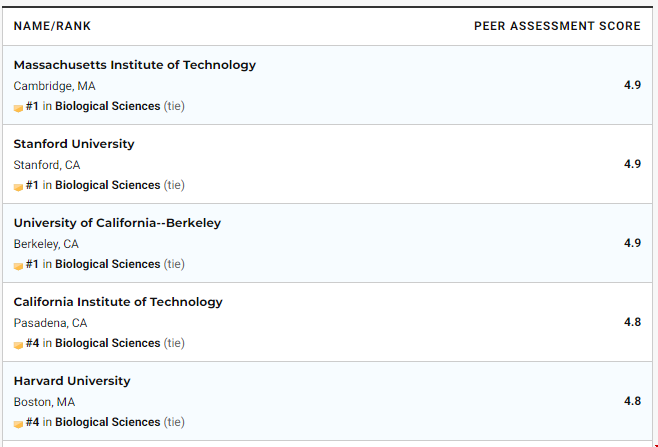This screenshot has width=658, height=447.
Task: Open the Stanford University school link
Action: pyautogui.click(x=74, y=144)
